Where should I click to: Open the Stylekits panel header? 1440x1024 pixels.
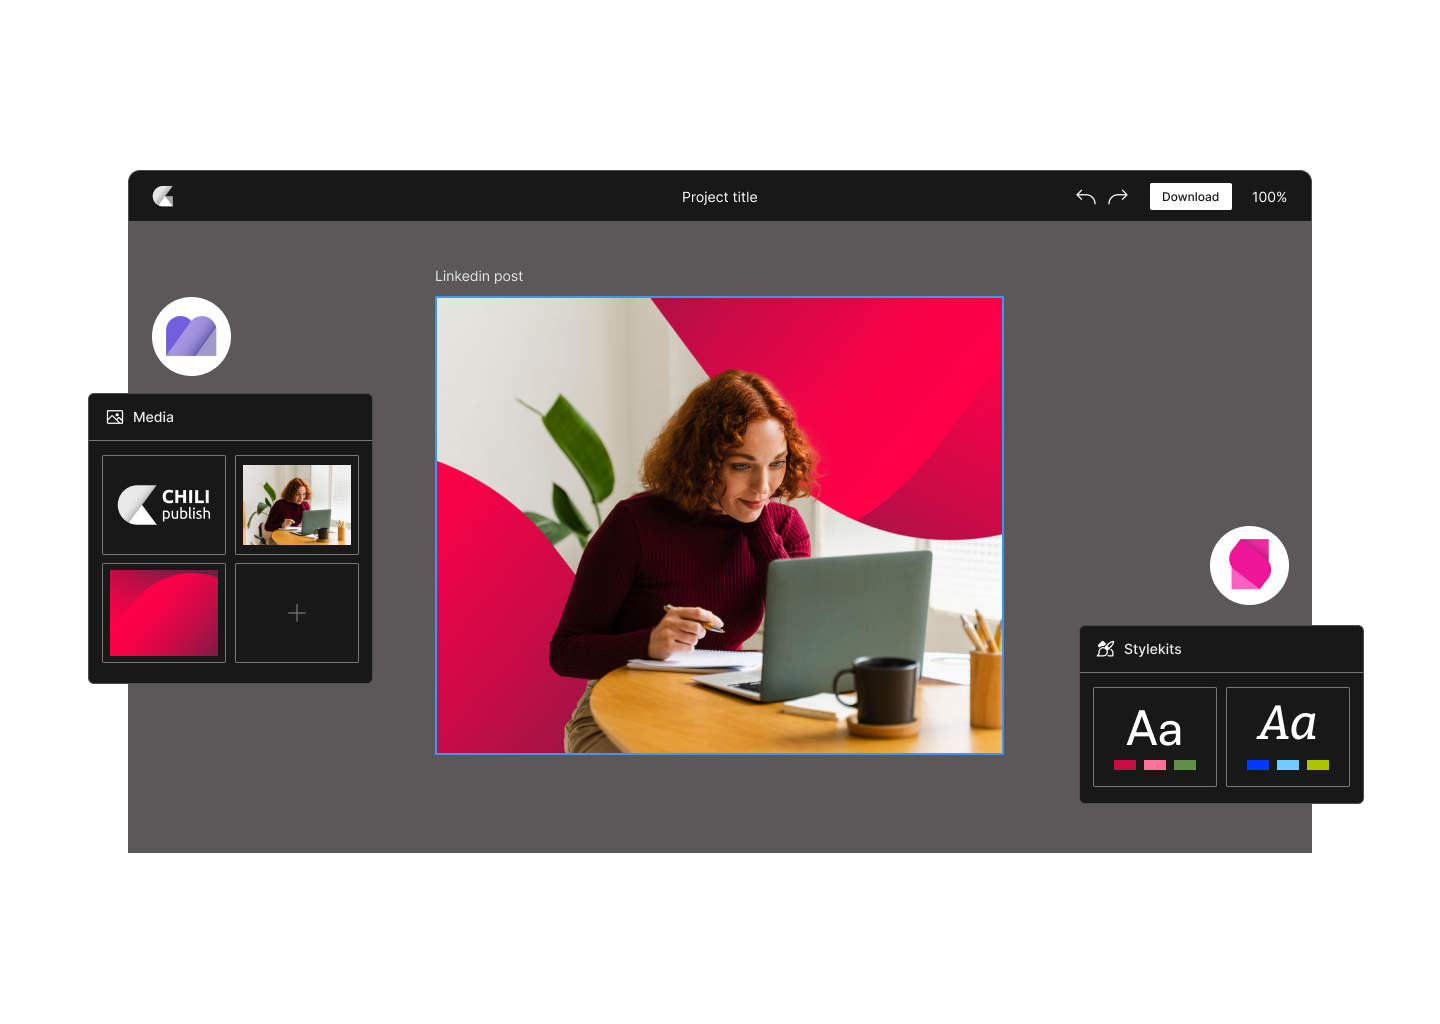(x=1221, y=649)
